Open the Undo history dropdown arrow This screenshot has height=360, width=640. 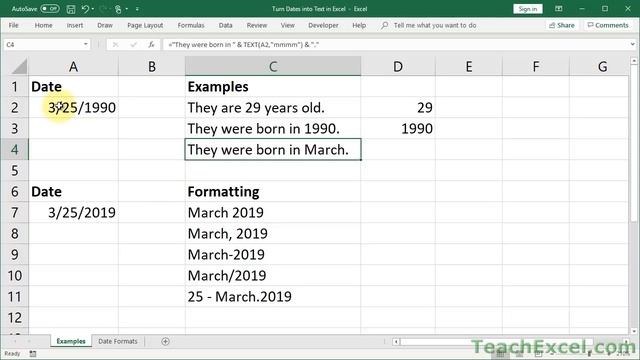click(93, 9)
